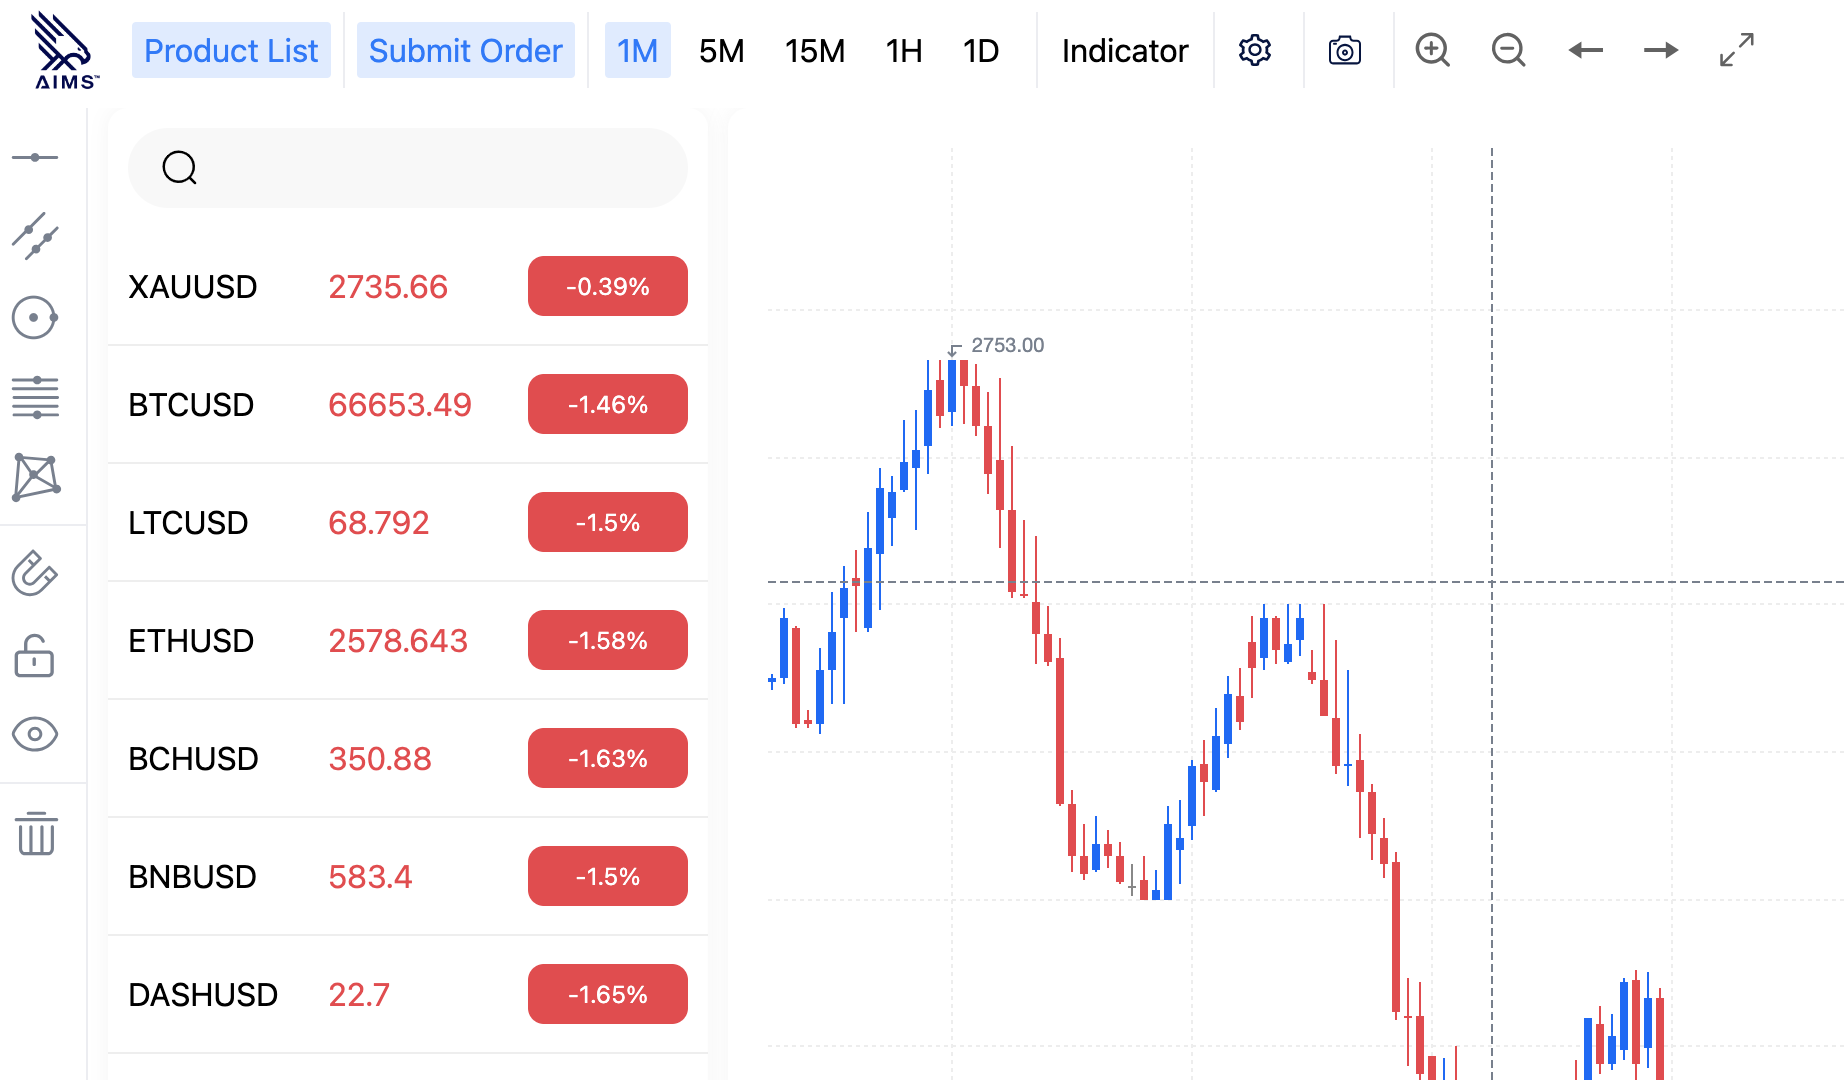
Task: Toggle the drawing lock icon
Action: pyautogui.click(x=35, y=657)
